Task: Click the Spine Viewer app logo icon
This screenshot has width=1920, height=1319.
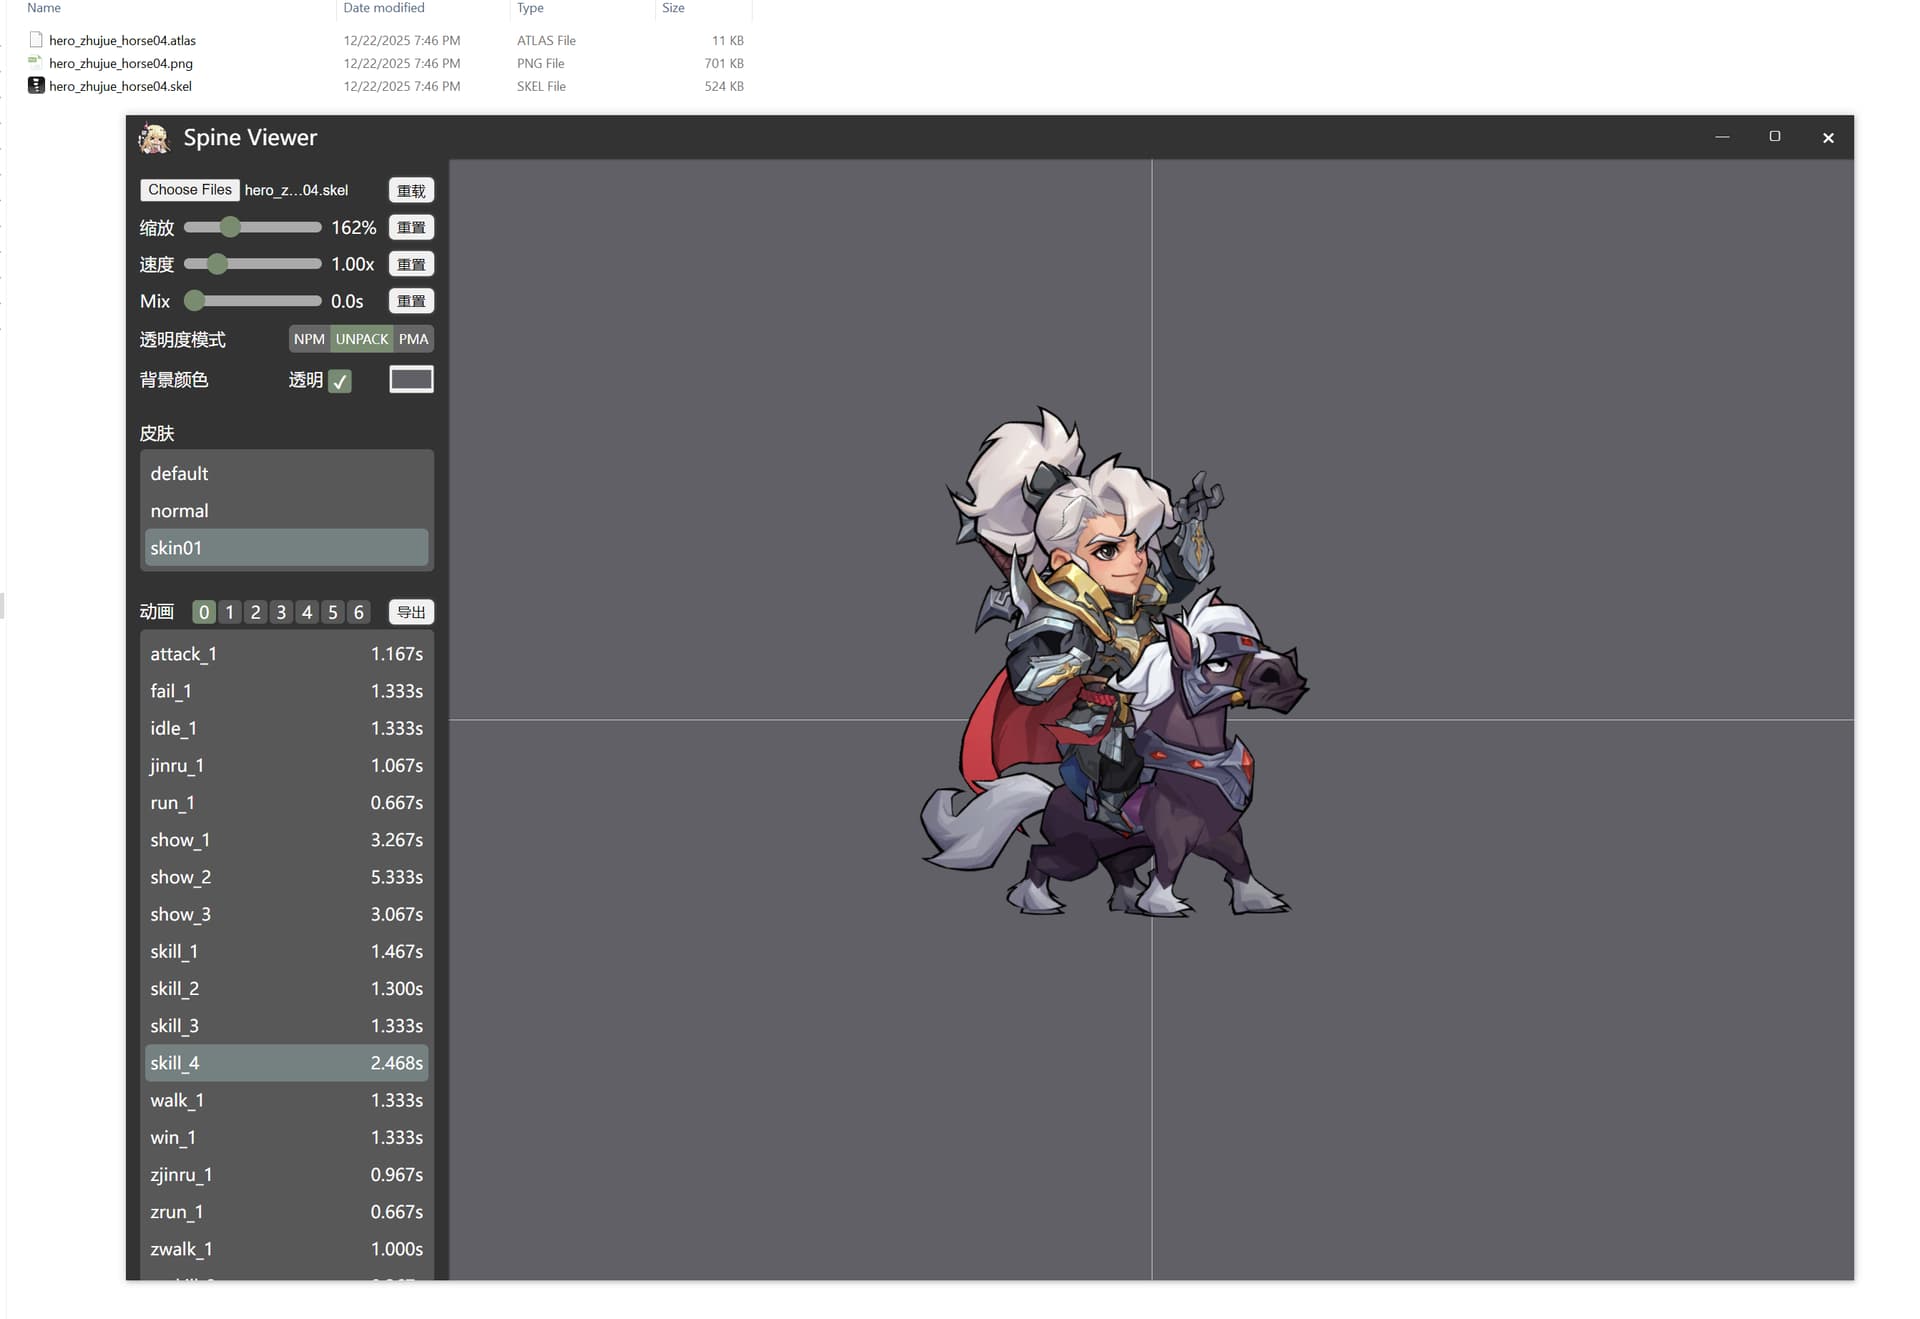Action: (x=154, y=138)
